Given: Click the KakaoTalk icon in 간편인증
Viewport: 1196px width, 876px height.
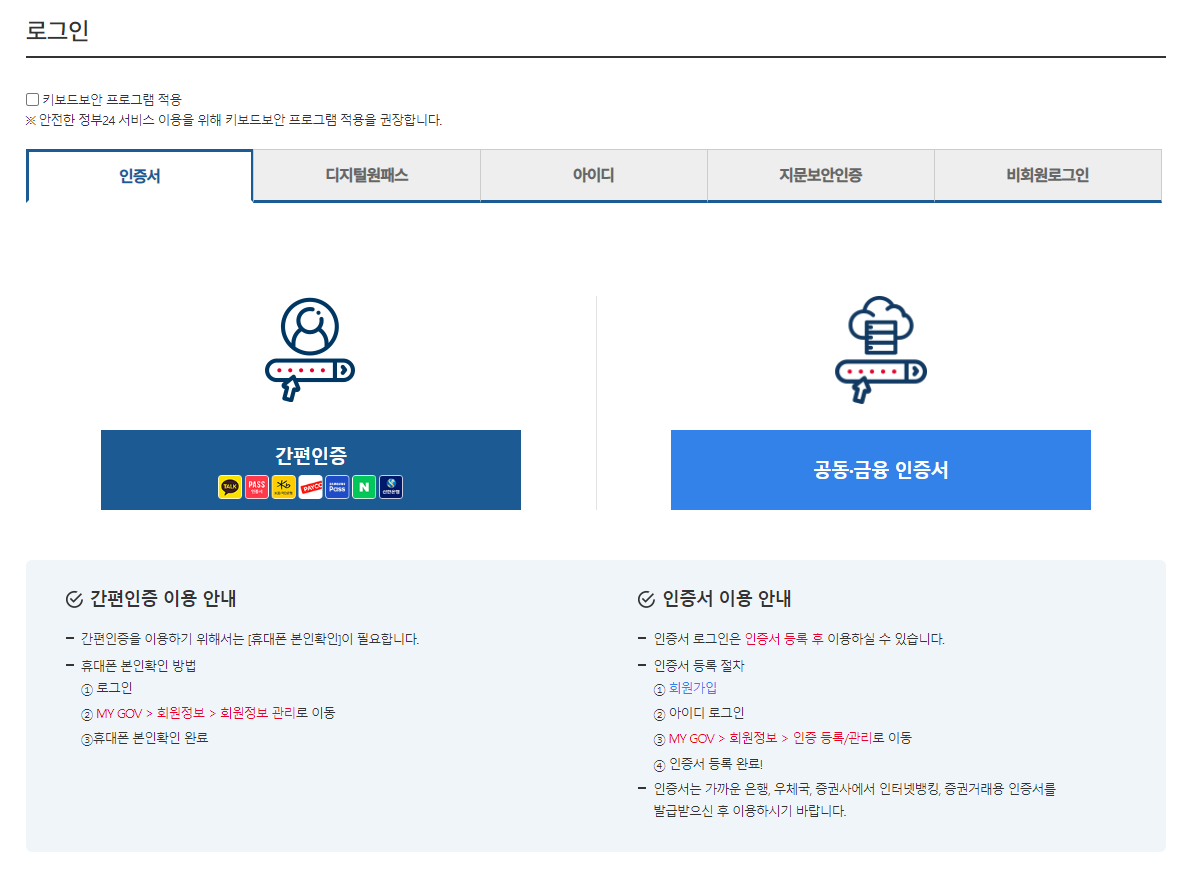Looking at the screenshot, I should pyautogui.click(x=230, y=487).
